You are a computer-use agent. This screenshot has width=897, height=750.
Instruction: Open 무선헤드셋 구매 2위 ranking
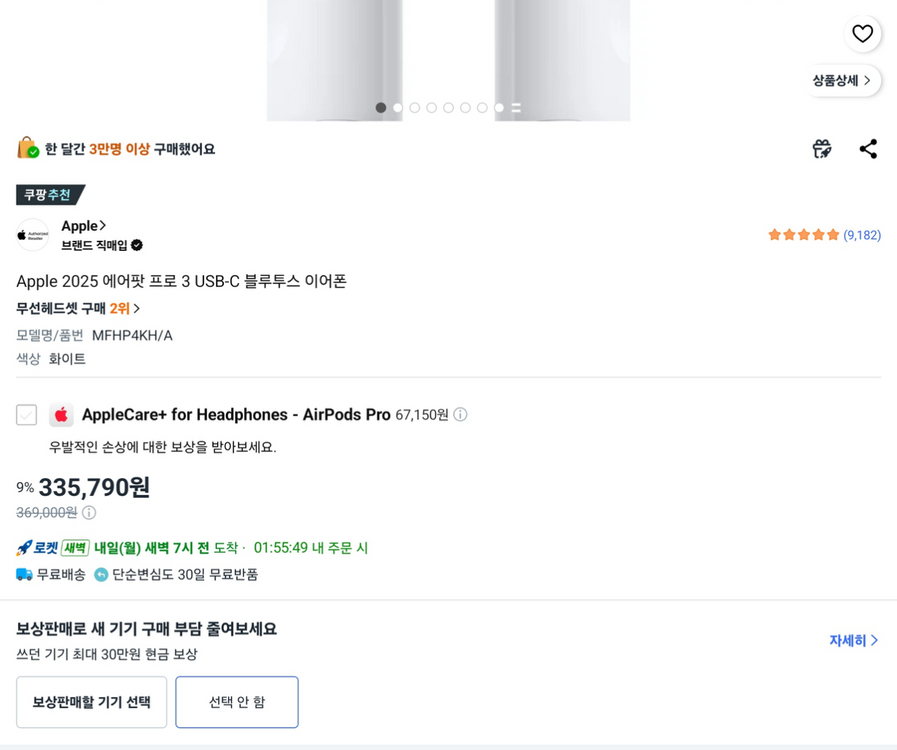pos(78,308)
